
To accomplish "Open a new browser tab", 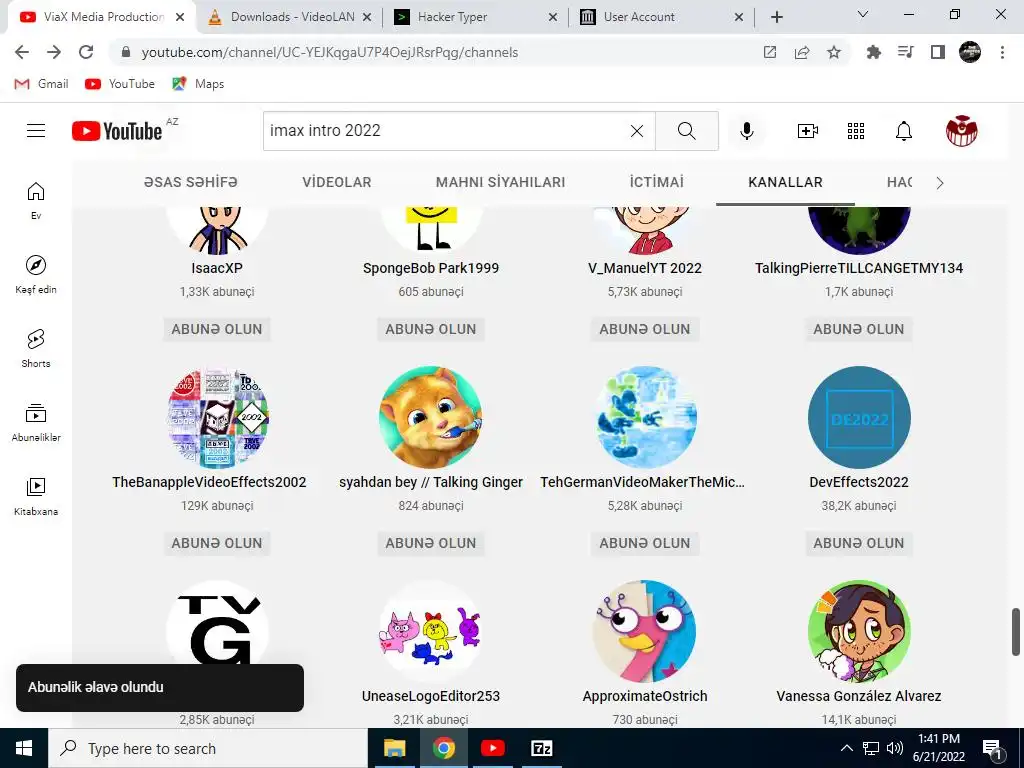I will [776, 17].
